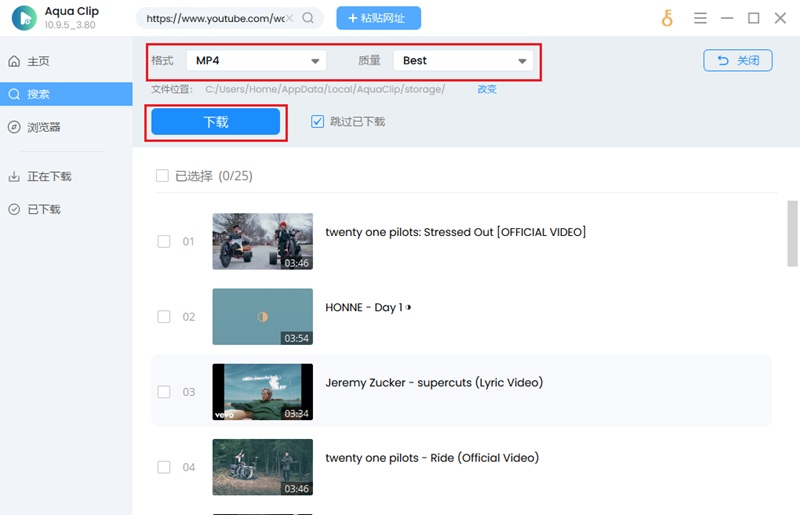This screenshot has height=515, width=800.
Task: Open 浏览器 browser in sidebar
Action: point(66,127)
